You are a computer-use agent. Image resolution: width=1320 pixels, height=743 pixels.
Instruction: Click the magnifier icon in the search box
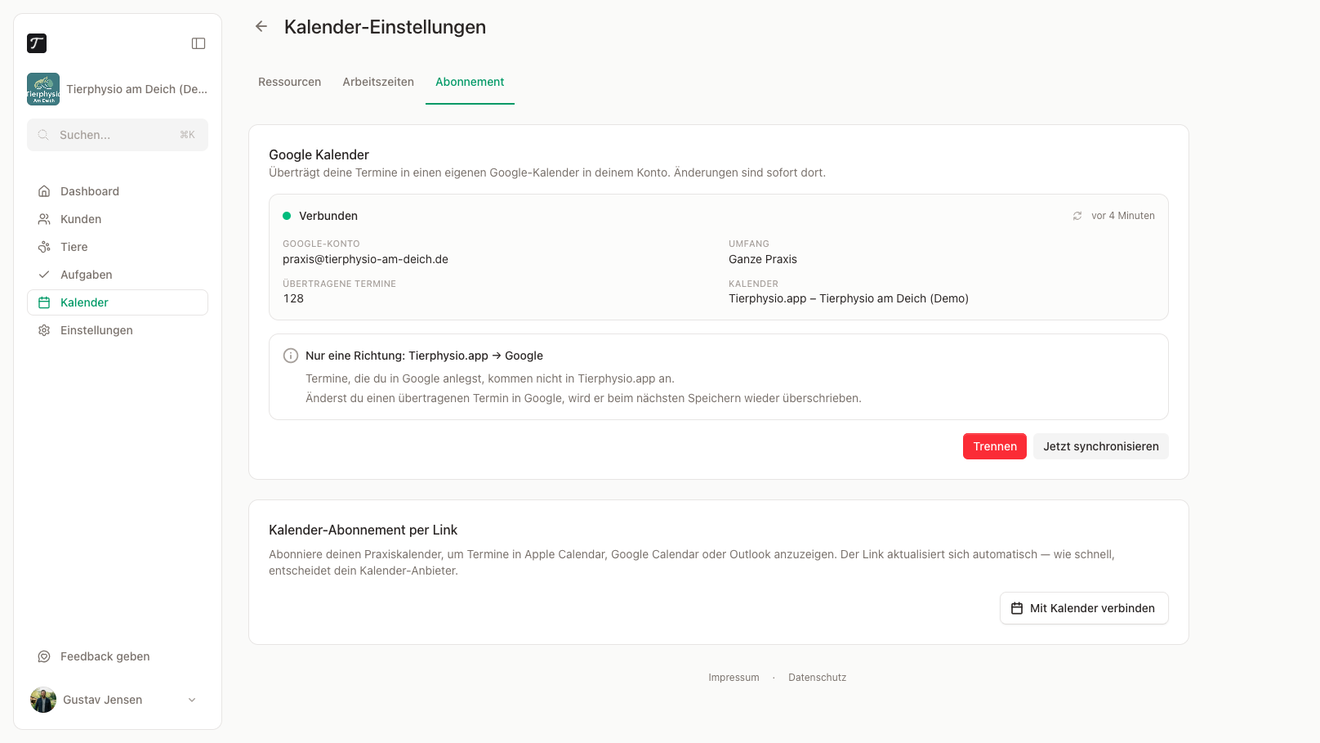tap(44, 135)
